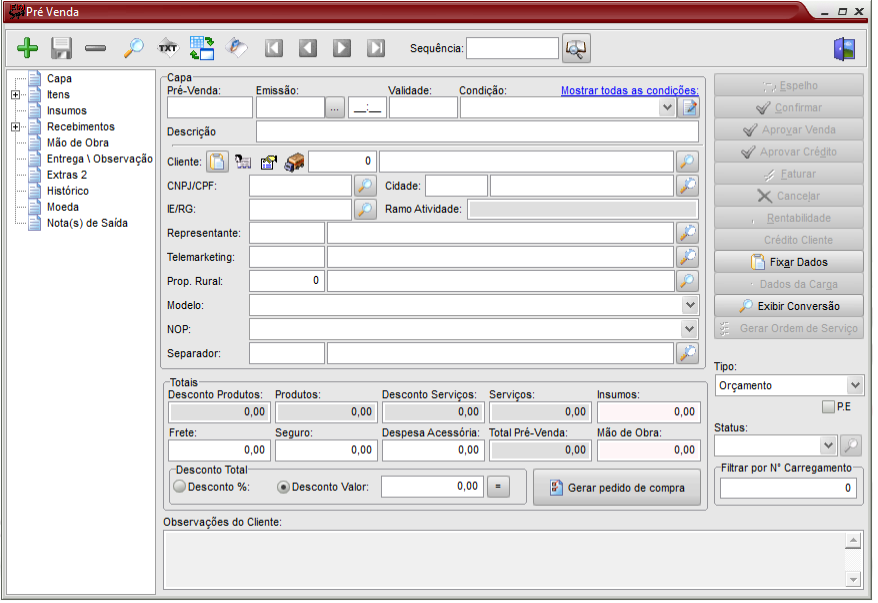Click the green plus add-new icon

point(28,48)
